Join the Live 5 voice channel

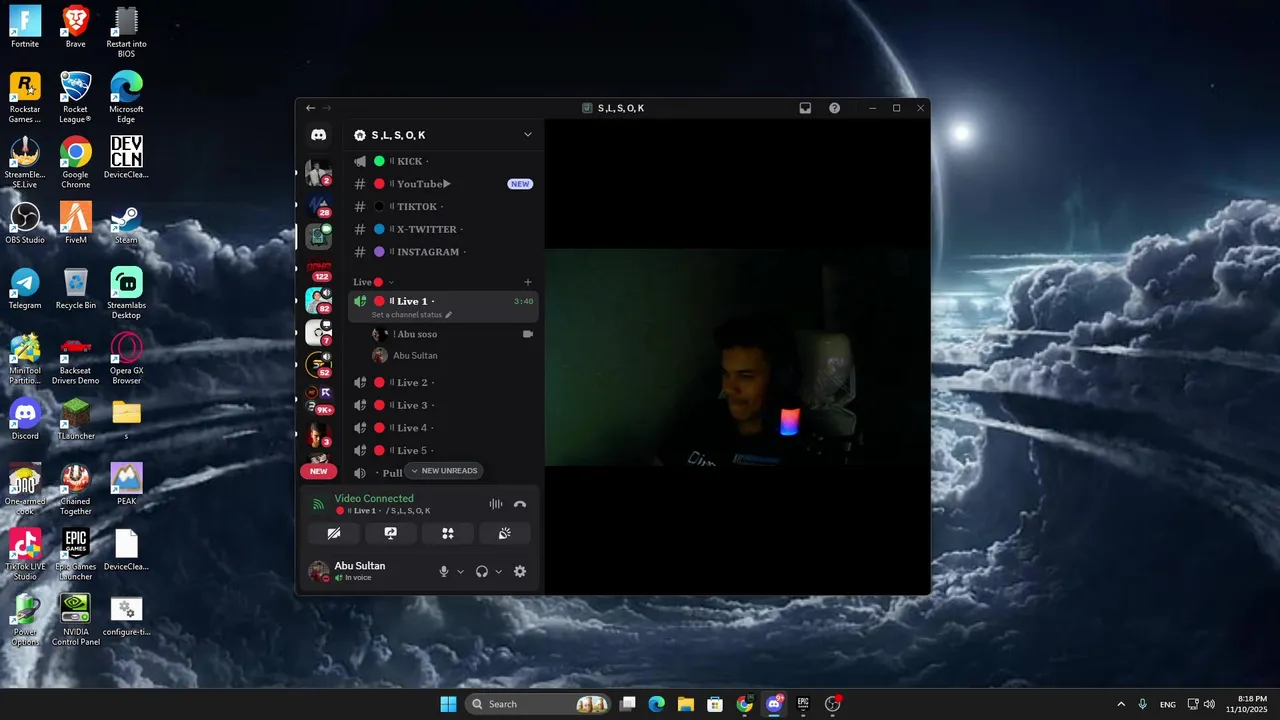(443, 451)
